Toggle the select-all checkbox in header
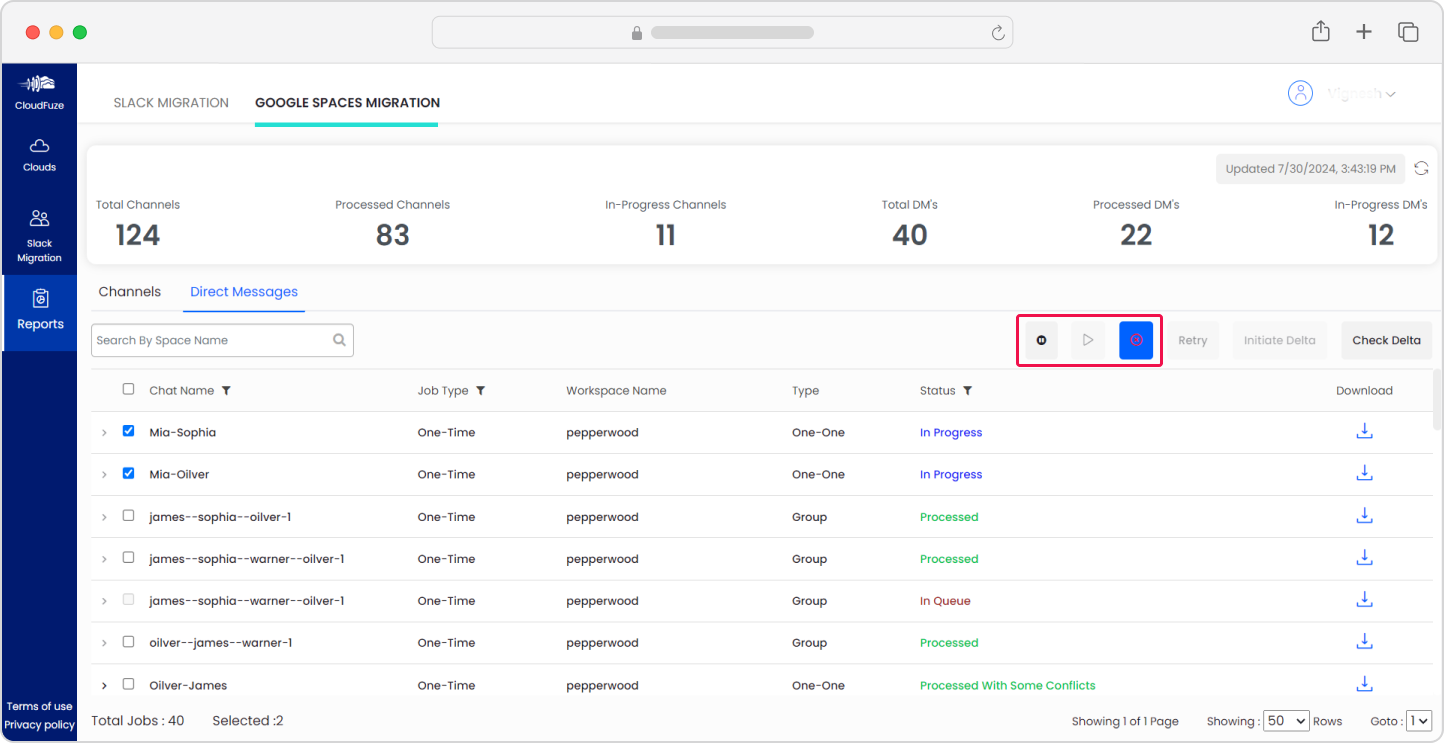Viewport: 1444px width, 743px height. (x=128, y=389)
